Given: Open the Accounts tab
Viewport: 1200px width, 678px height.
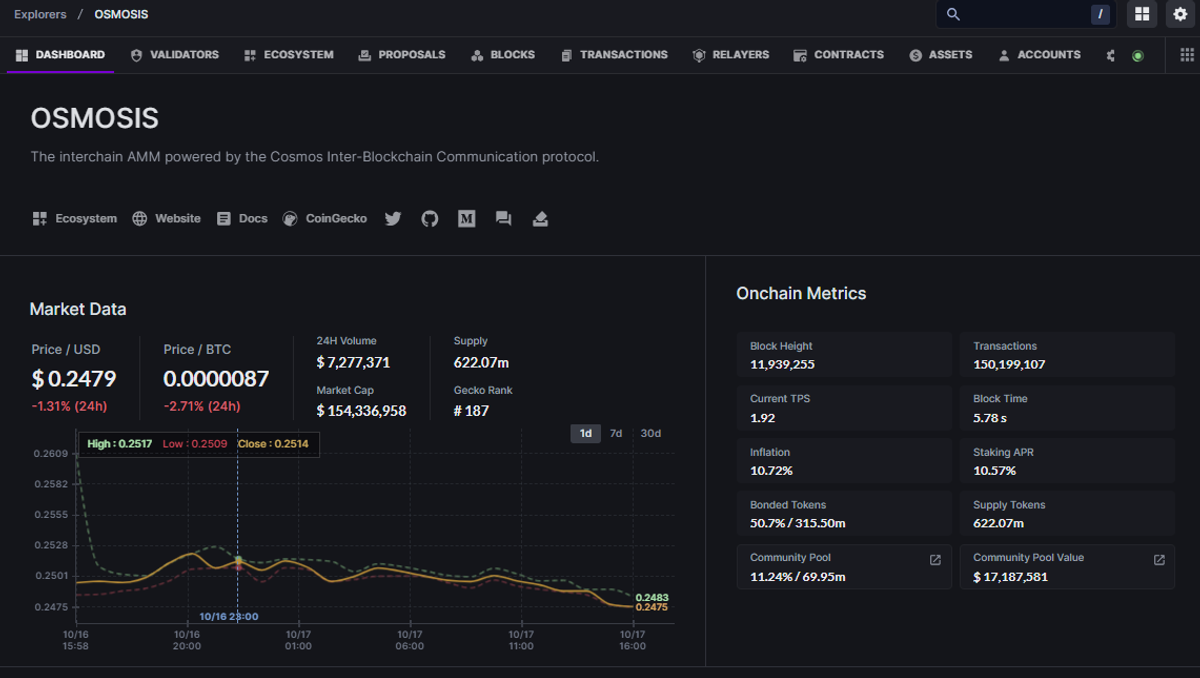Looking at the screenshot, I should coord(1039,55).
